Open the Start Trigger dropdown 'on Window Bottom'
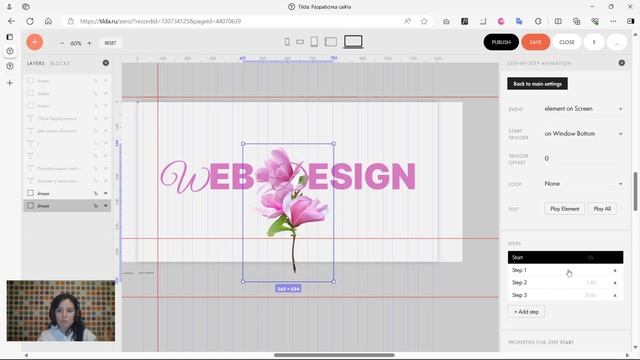The height and width of the screenshot is (360, 640). (x=583, y=133)
